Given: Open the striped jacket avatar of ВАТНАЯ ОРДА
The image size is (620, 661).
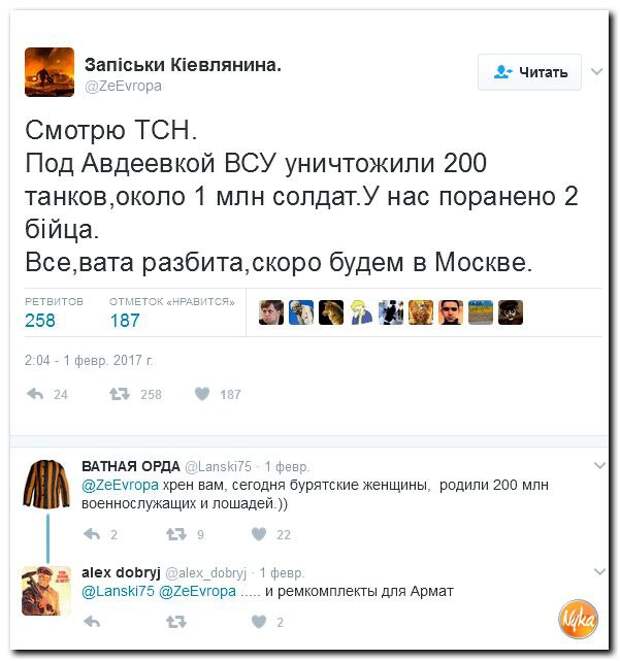Looking at the screenshot, I should [46, 484].
